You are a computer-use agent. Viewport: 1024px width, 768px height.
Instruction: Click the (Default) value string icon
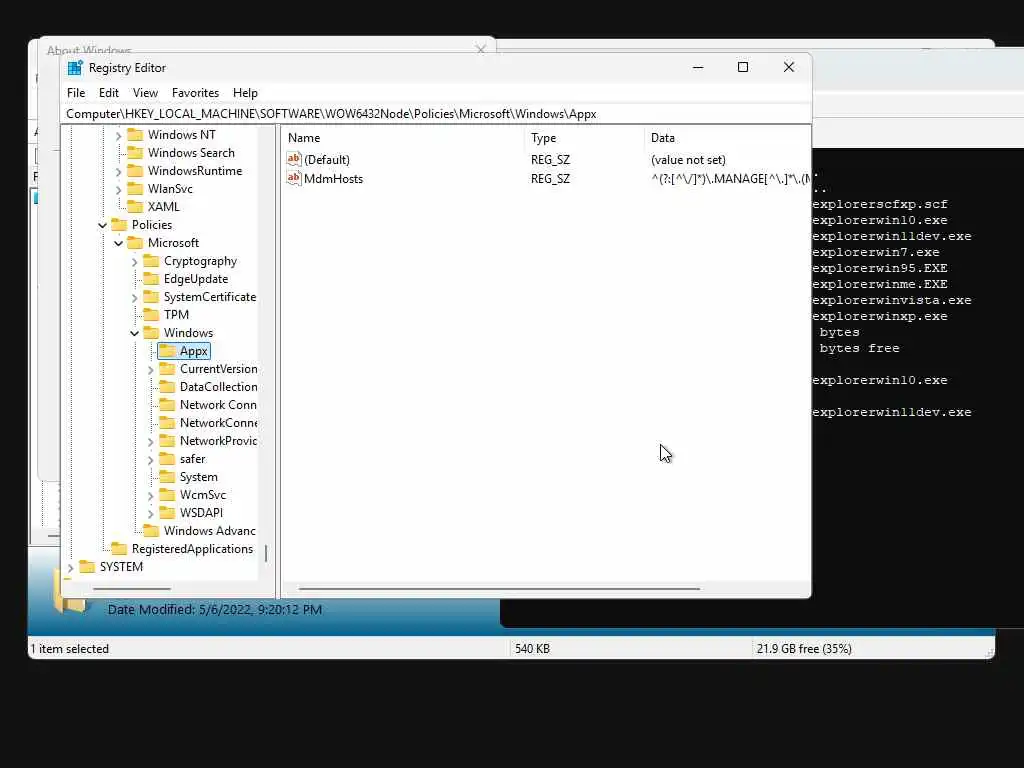pos(294,159)
